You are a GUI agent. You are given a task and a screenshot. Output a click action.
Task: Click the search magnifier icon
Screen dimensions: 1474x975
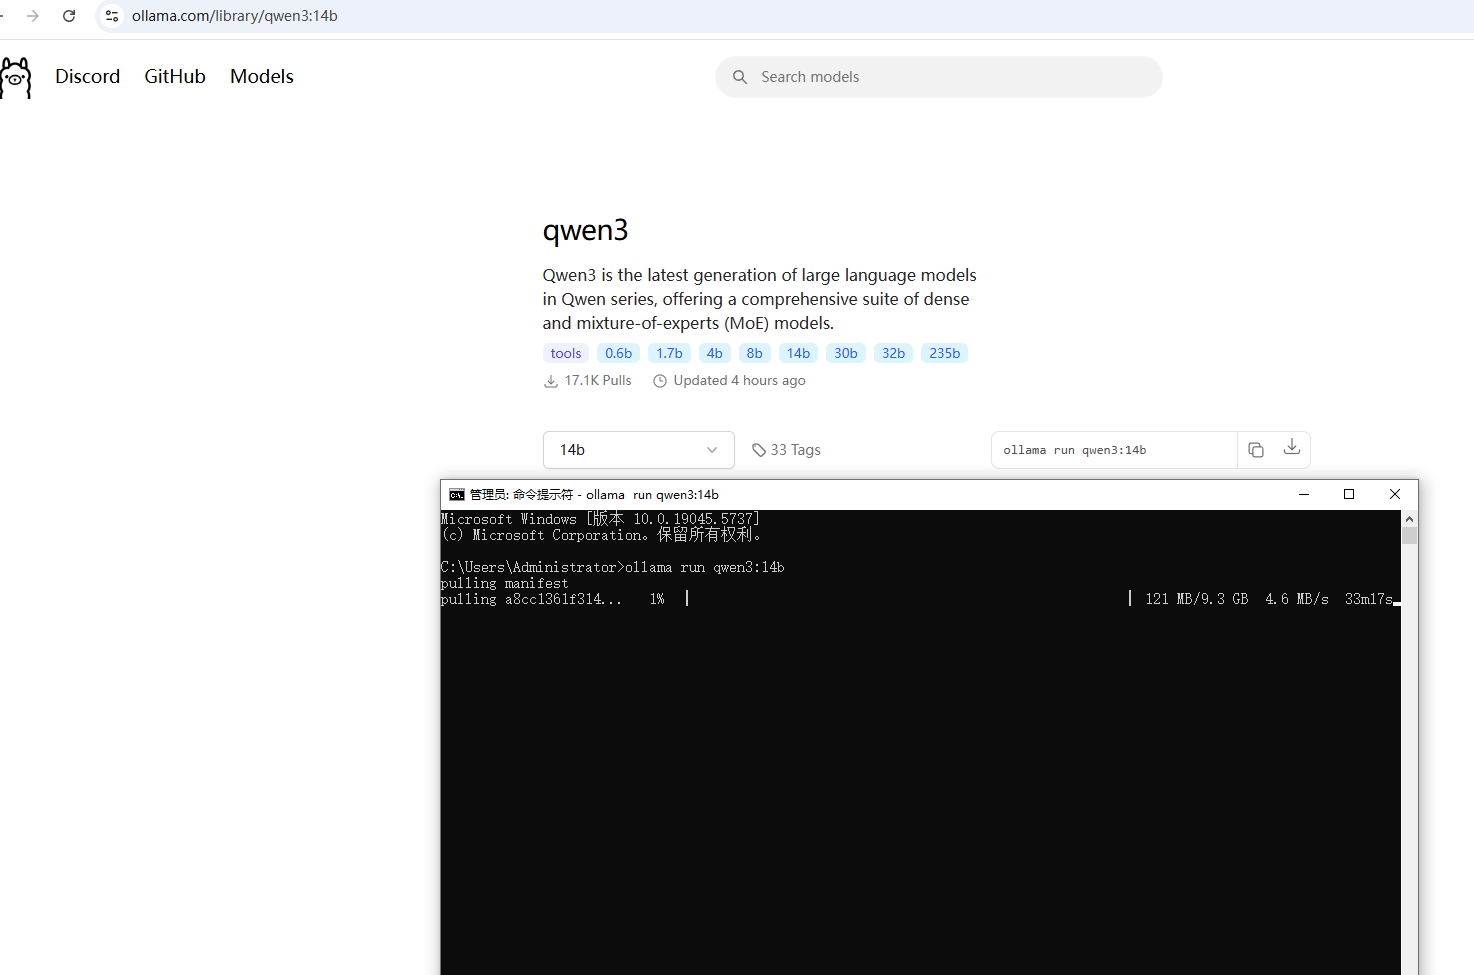pos(740,77)
